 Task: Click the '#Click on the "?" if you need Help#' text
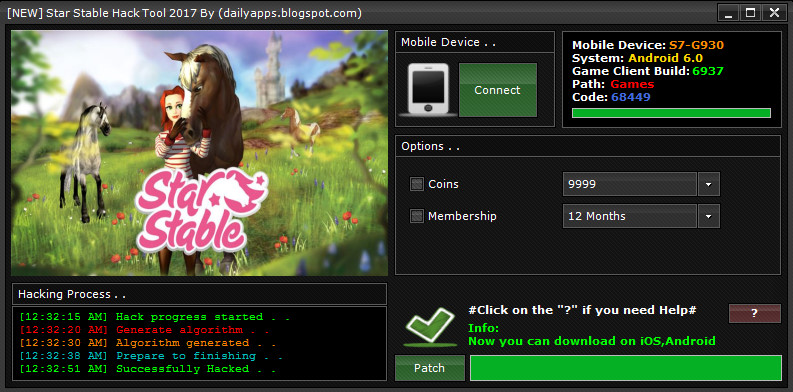click(x=583, y=310)
